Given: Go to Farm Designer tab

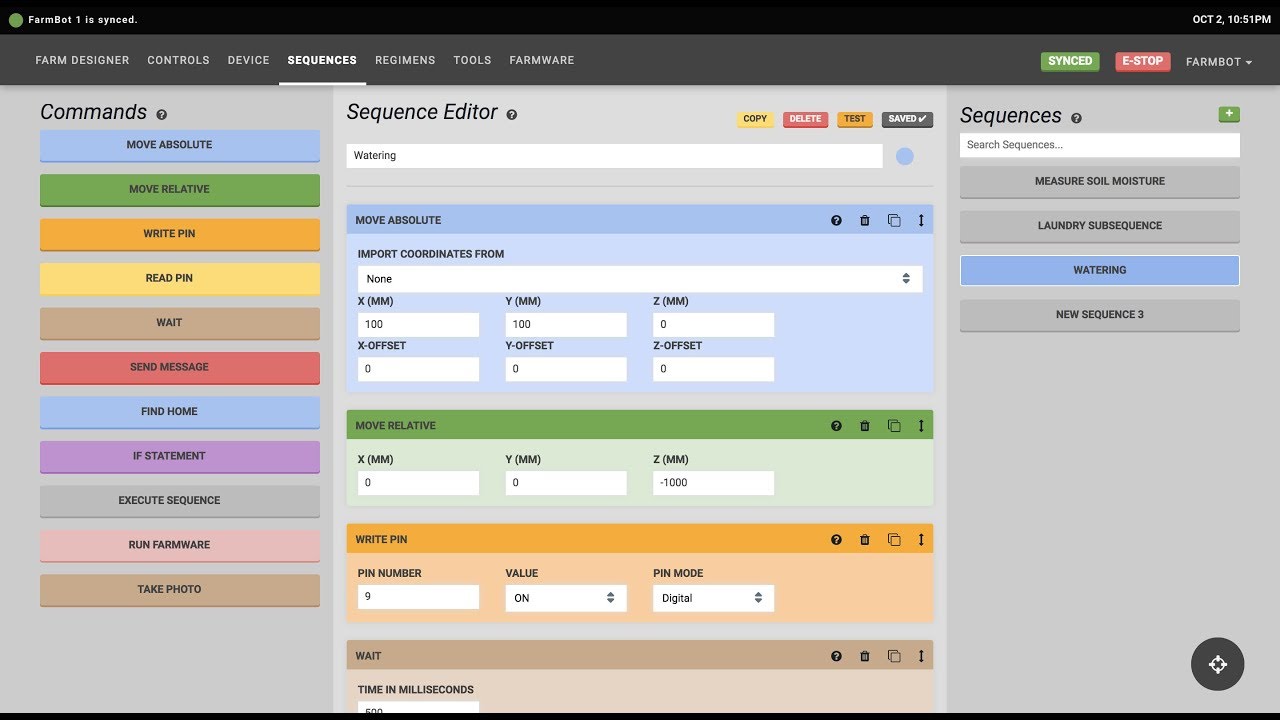Looking at the screenshot, I should (x=82, y=60).
